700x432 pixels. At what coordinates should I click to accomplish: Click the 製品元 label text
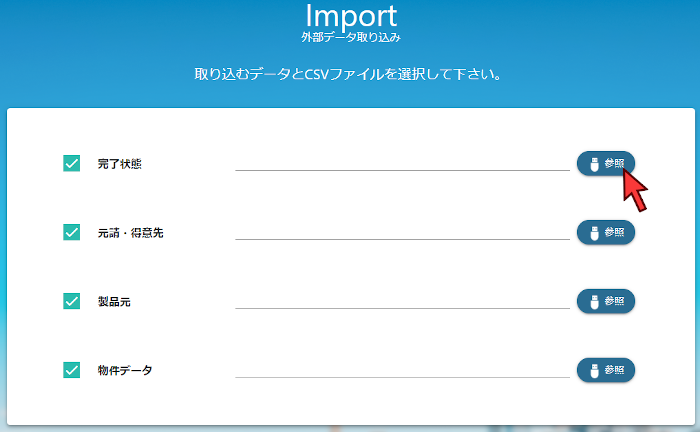pyautogui.click(x=114, y=301)
